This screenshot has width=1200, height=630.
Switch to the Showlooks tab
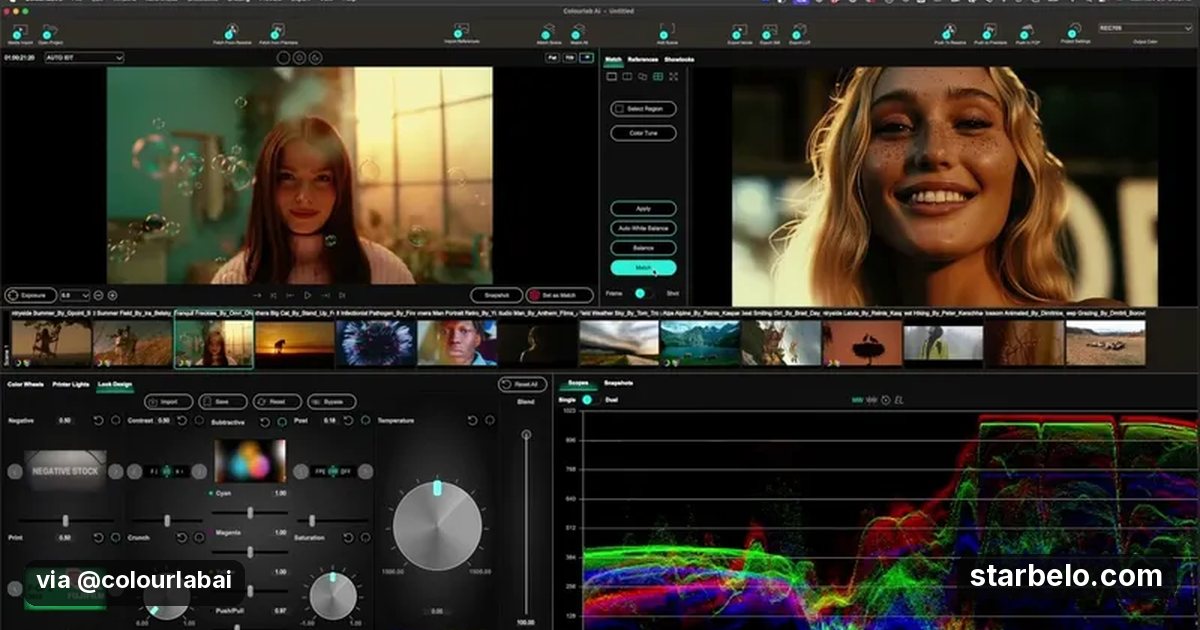point(679,60)
